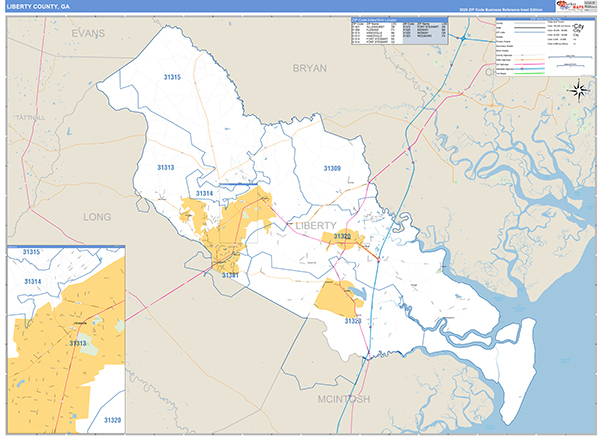
Task: Select ZIP code 31309 label
Action: (x=332, y=168)
